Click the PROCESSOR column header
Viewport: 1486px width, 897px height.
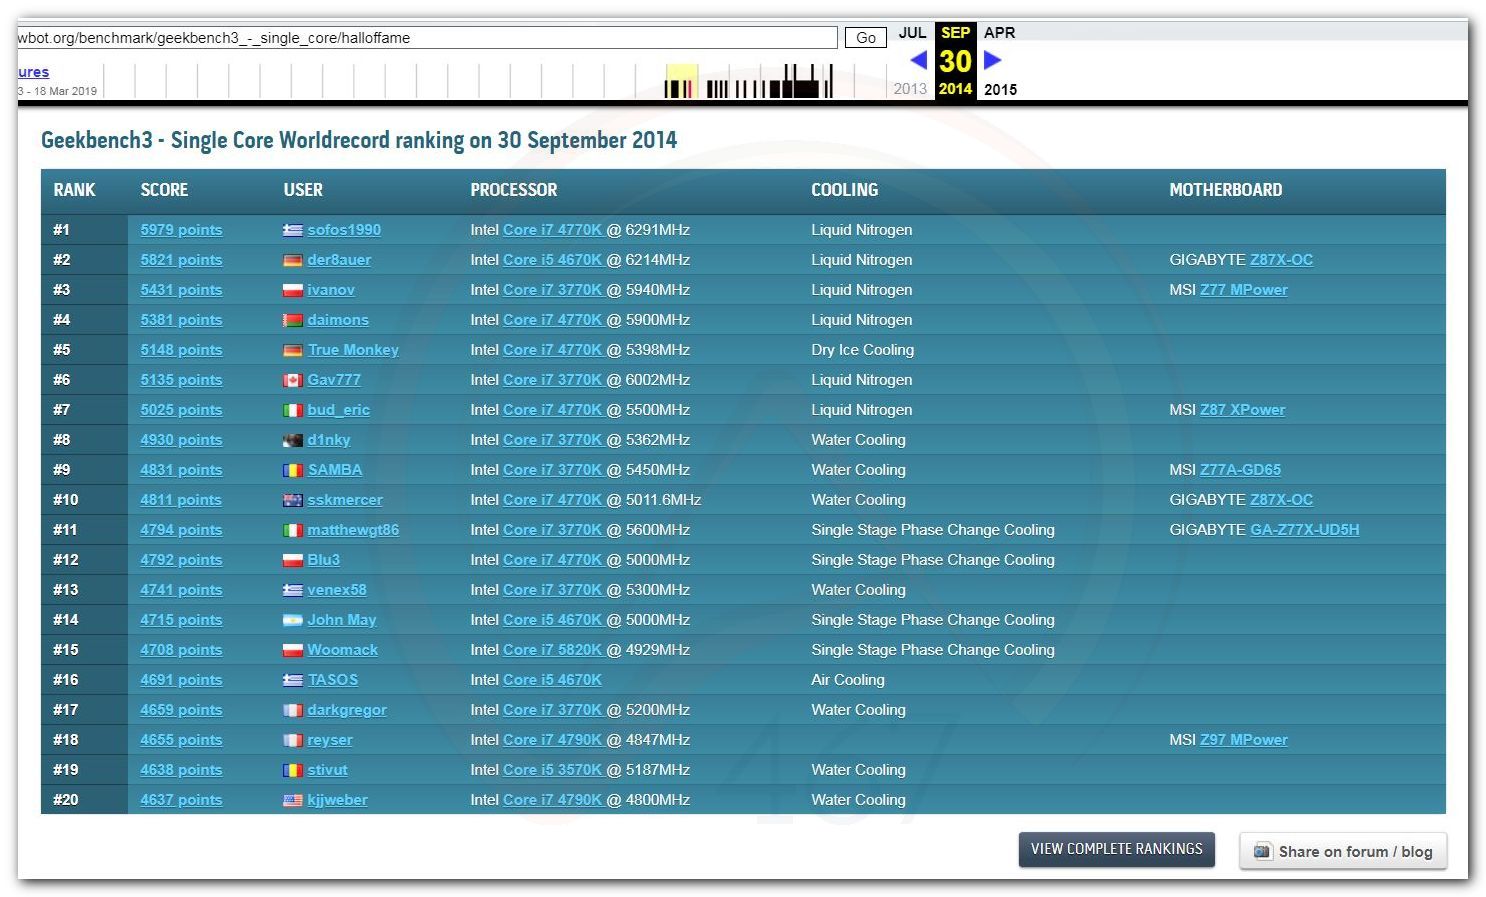(x=514, y=190)
